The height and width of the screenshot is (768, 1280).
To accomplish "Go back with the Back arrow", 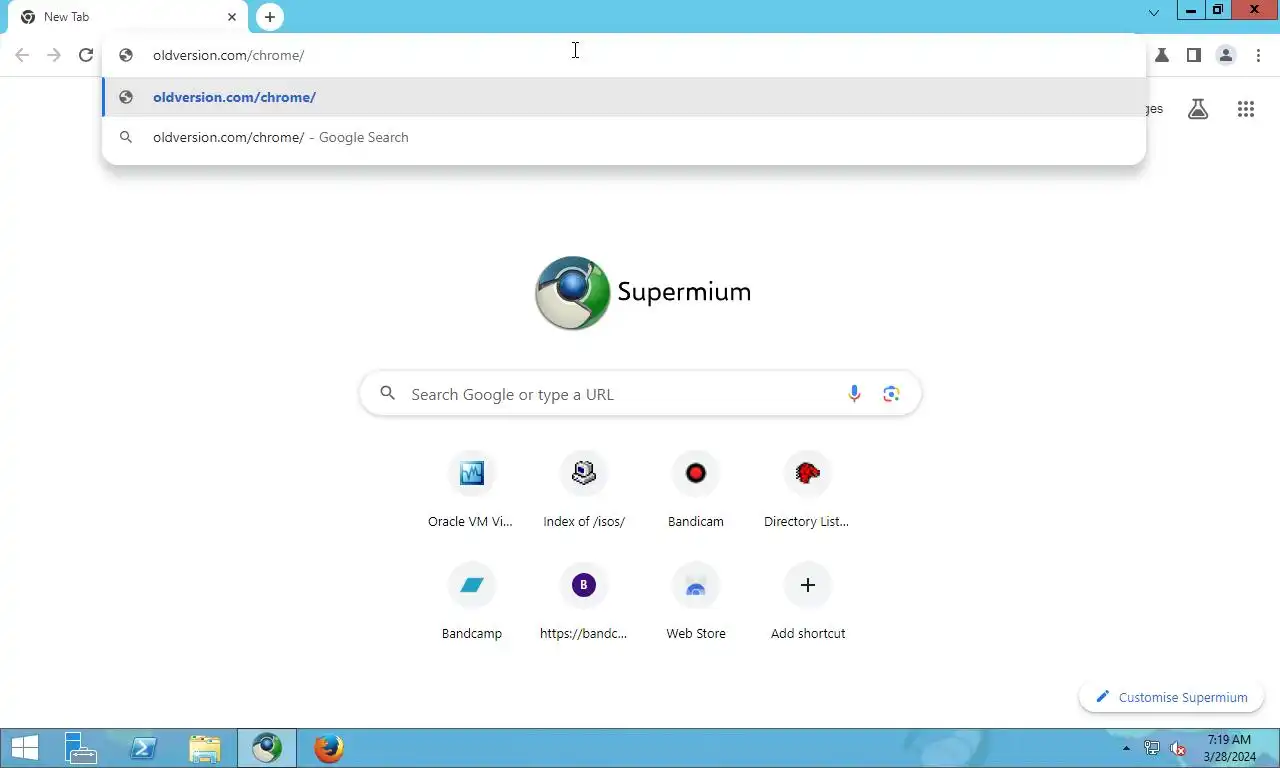I will click(x=22, y=55).
